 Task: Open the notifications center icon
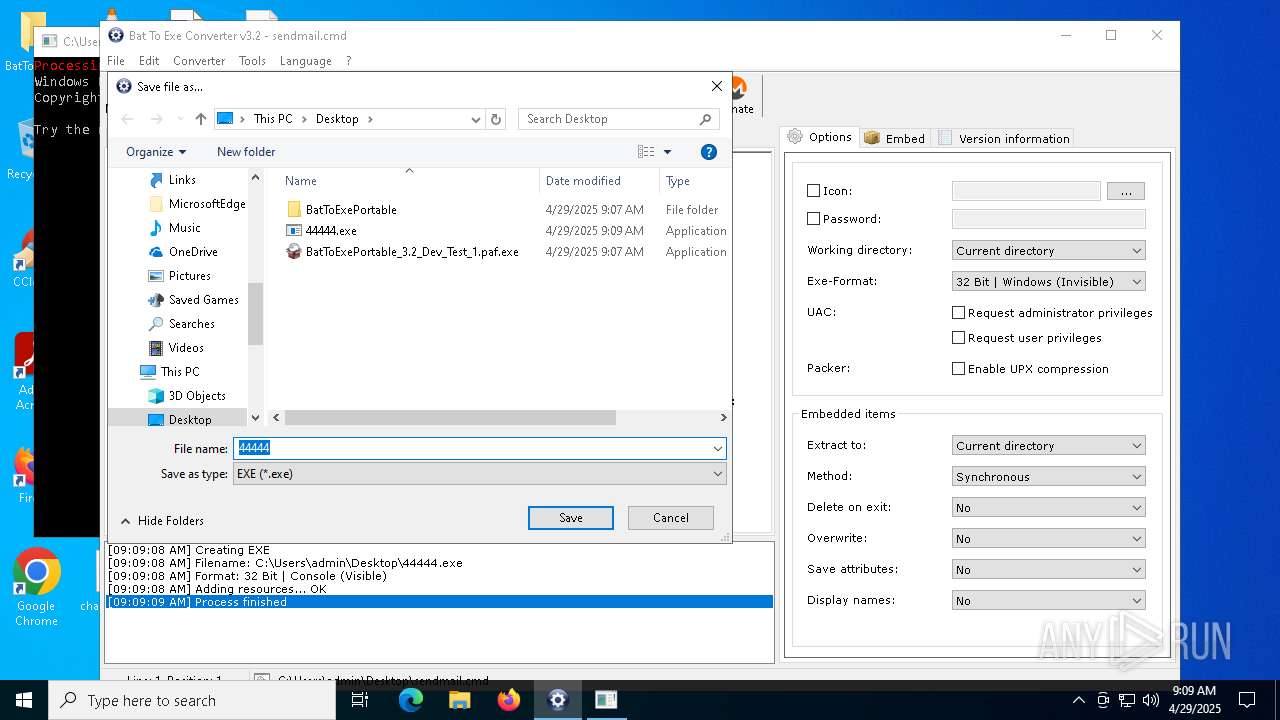pos(1247,700)
